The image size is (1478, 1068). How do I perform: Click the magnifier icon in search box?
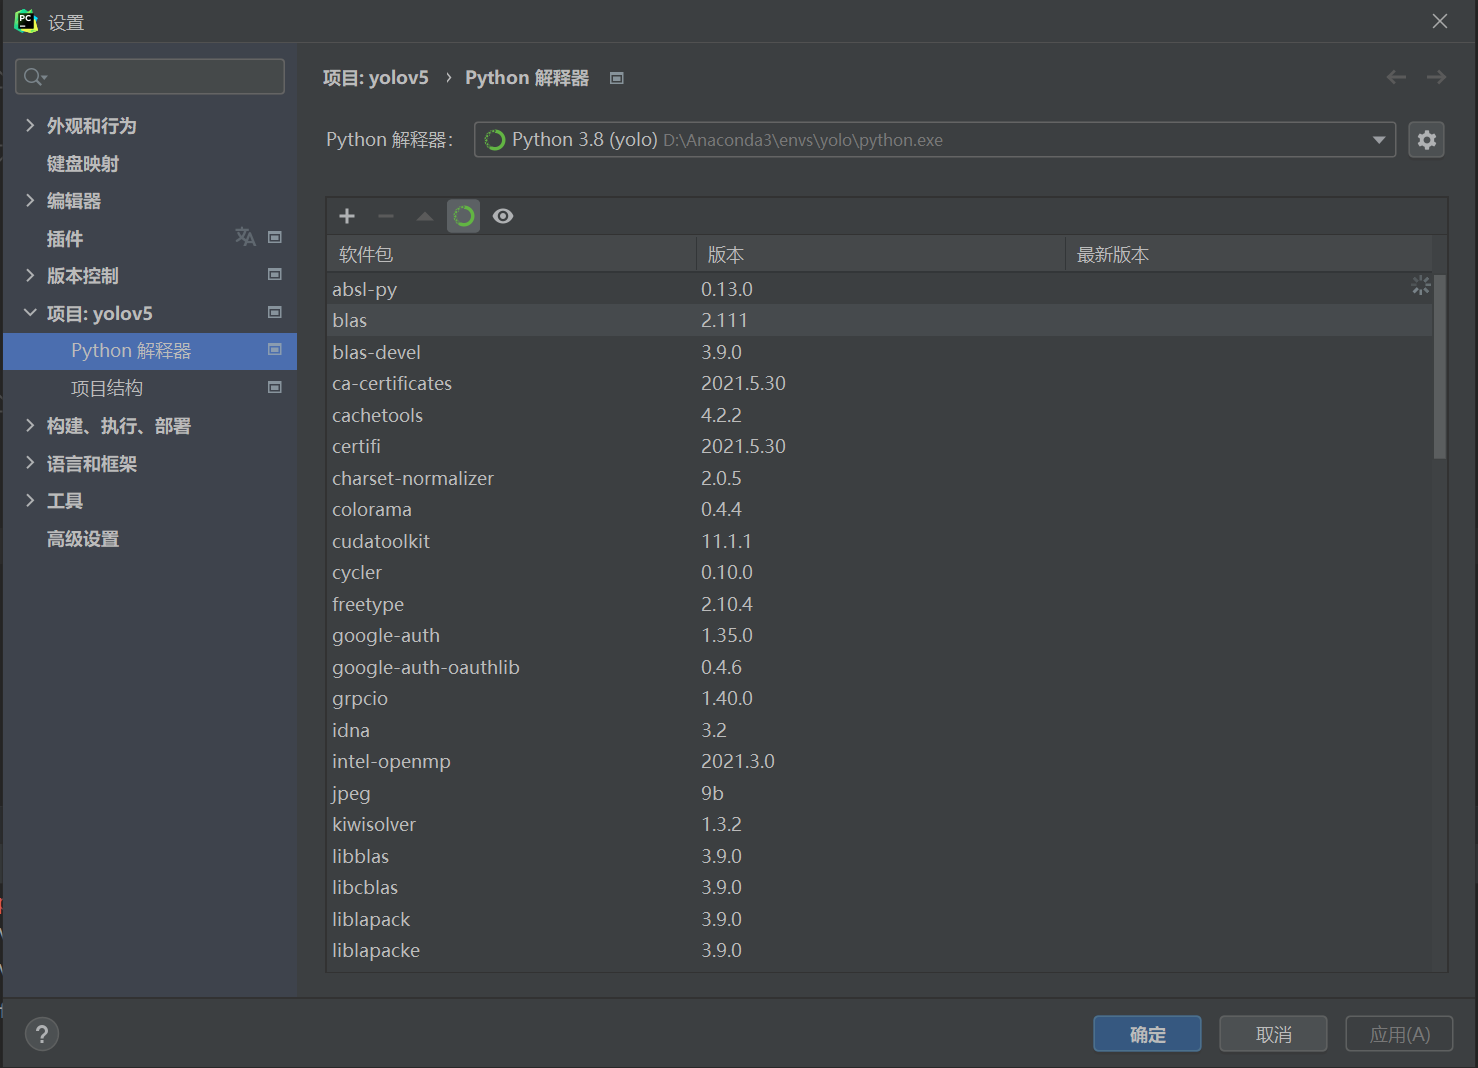(x=35, y=77)
